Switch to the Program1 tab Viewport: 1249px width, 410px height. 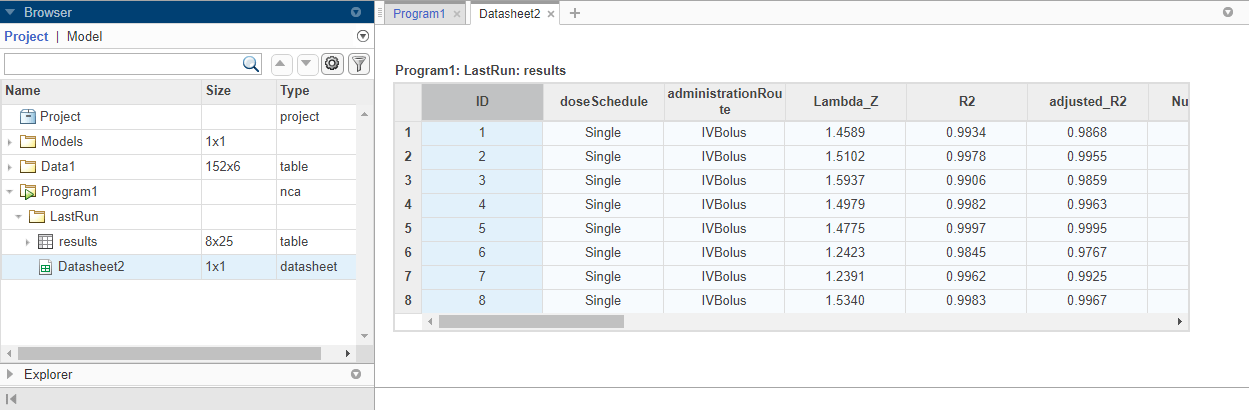tap(418, 14)
